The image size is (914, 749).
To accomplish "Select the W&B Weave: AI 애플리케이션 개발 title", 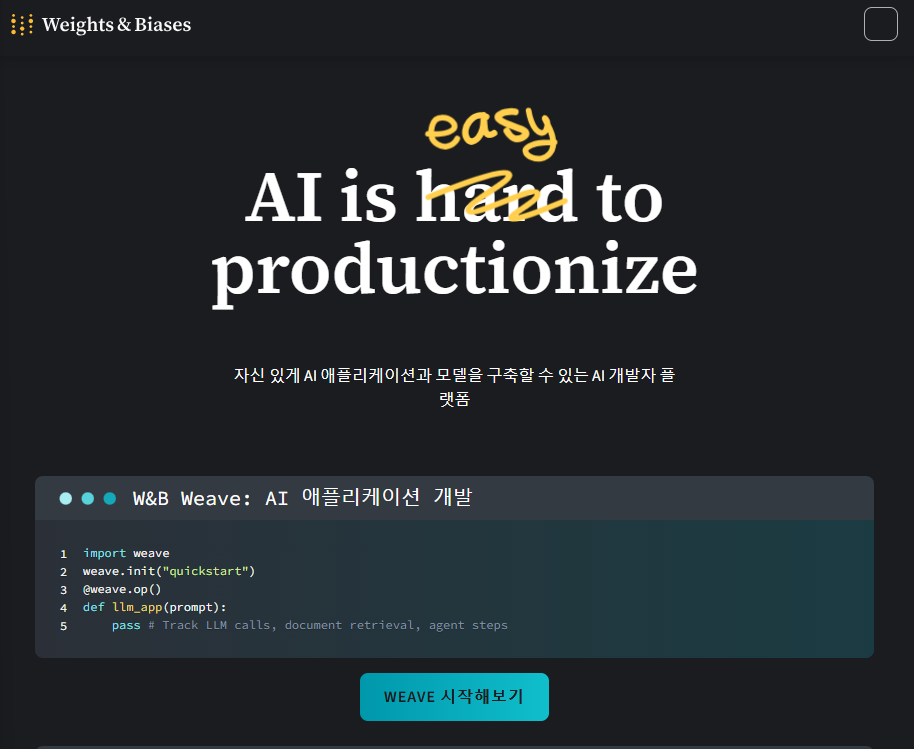I will (x=303, y=498).
